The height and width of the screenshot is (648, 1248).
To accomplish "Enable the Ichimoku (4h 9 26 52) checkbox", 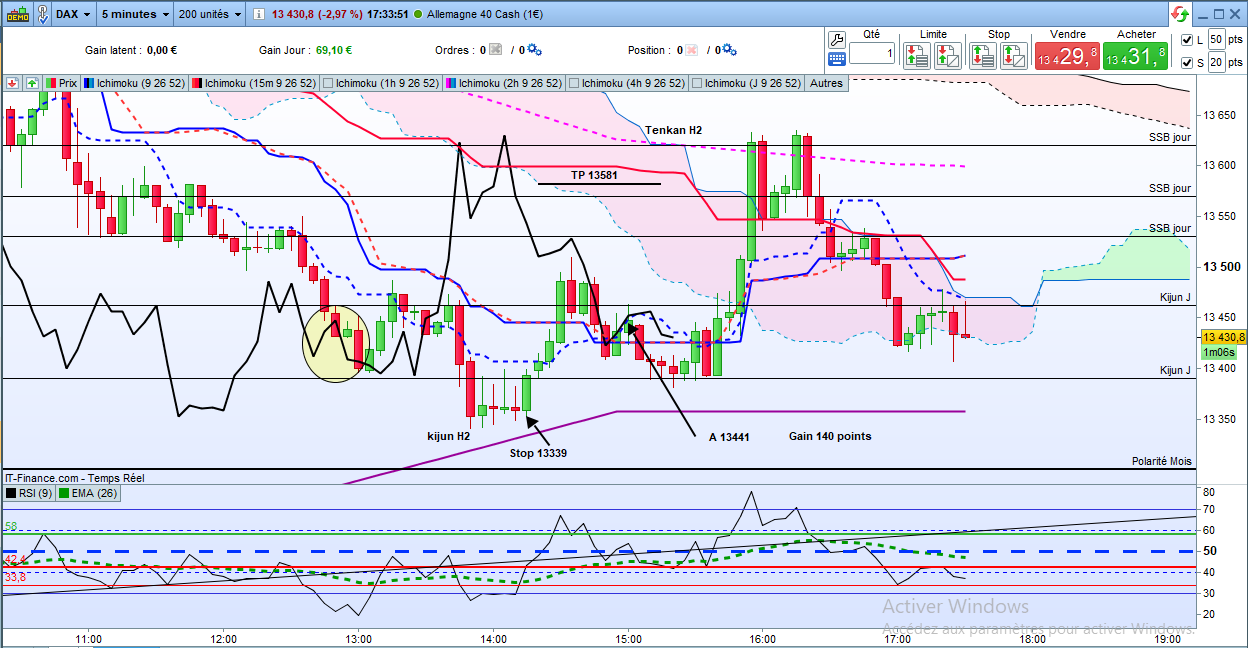I will point(574,84).
